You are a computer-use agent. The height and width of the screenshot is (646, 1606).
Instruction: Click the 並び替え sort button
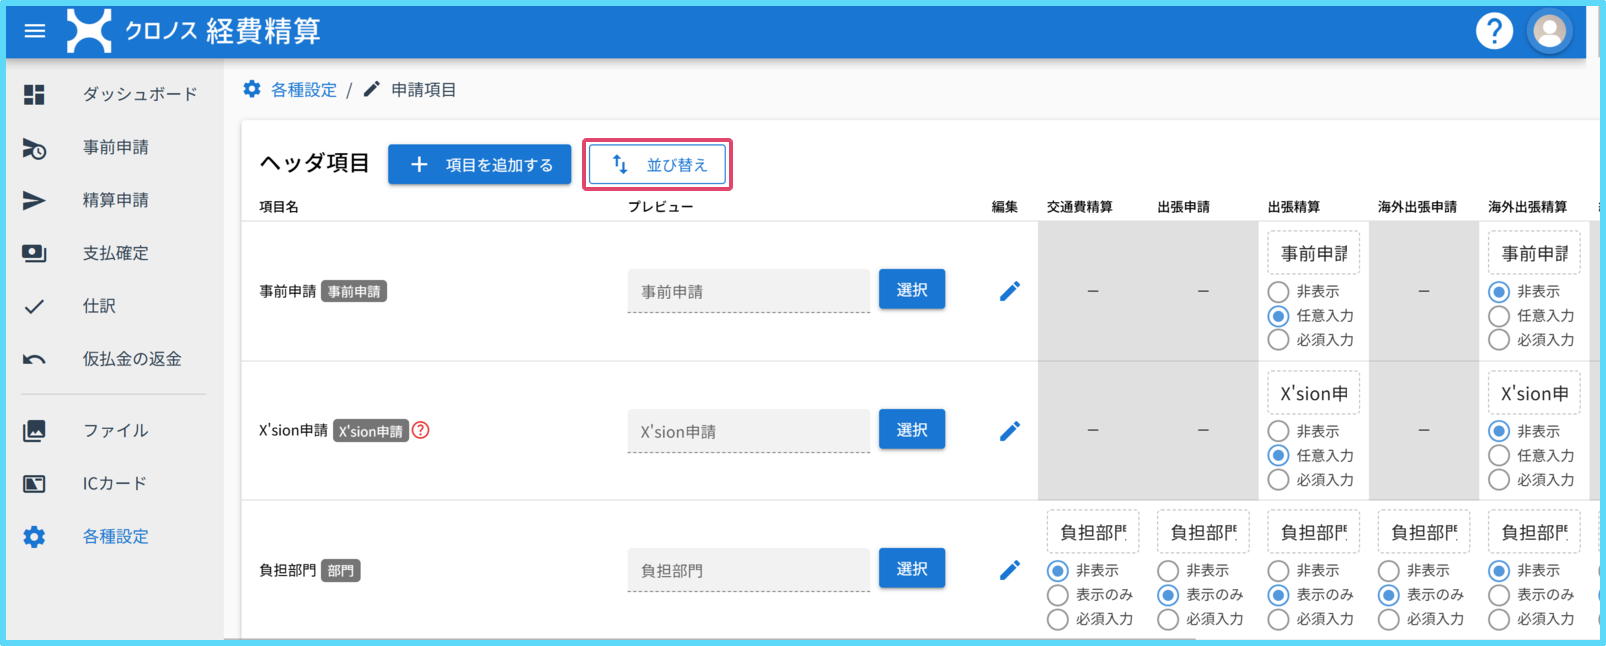click(x=657, y=165)
